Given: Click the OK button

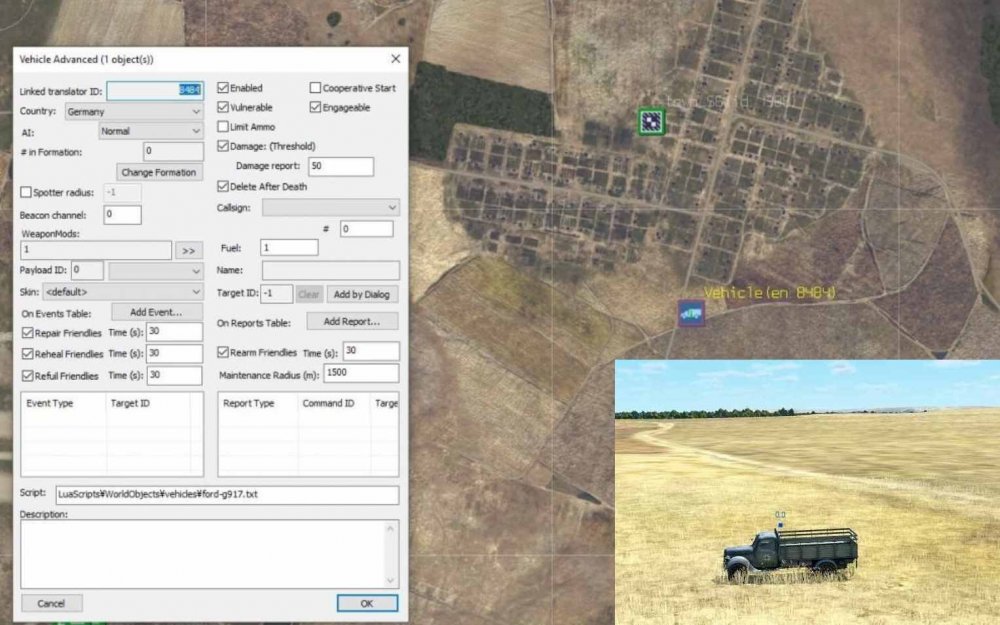Looking at the screenshot, I should pos(367,603).
